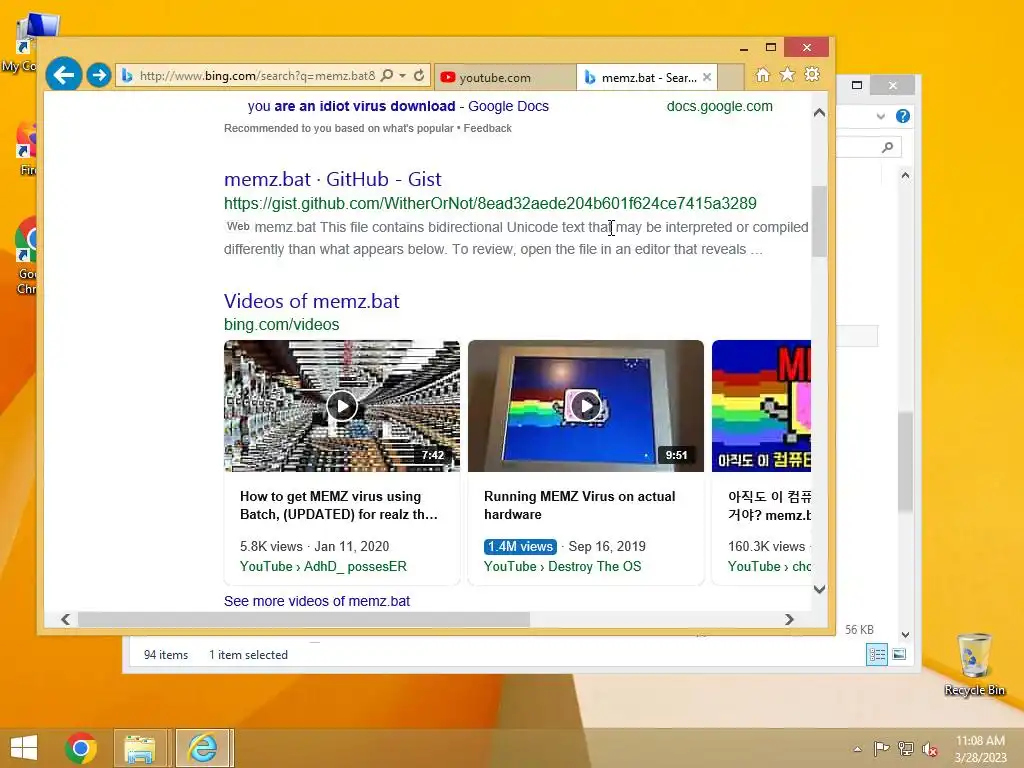The image size is (1024, 768).
Task: Open the Windows Start button
Action: click(24, 748)
